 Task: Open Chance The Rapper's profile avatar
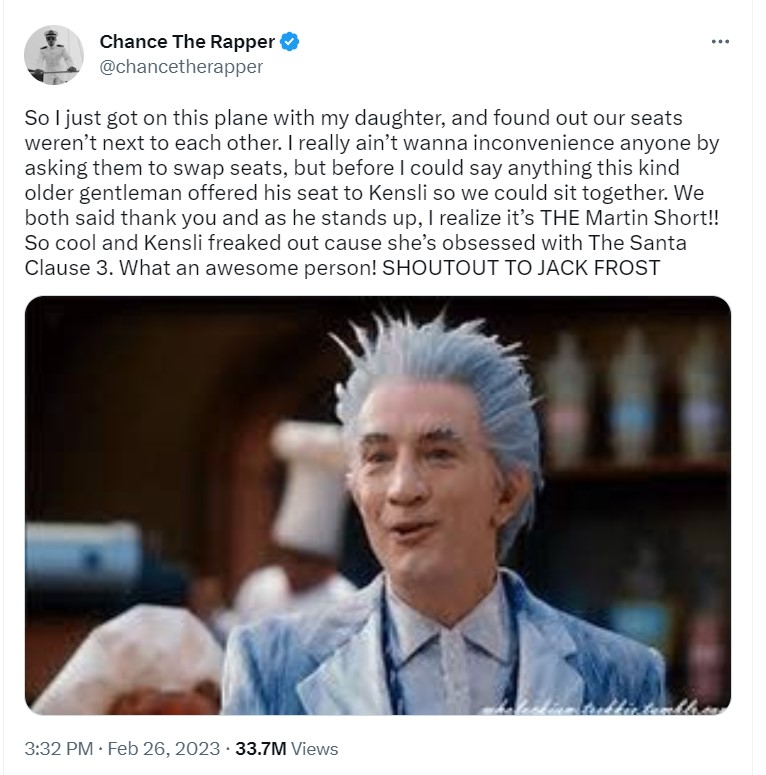click(54, 55)
